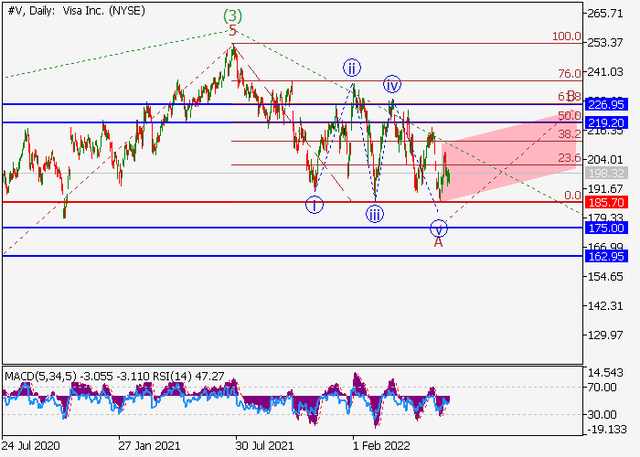Image resolution: width=640 pixels, height=457 pixels.
Task: Click the 14.543 MACD scale value
Action: tap(605, 373)
